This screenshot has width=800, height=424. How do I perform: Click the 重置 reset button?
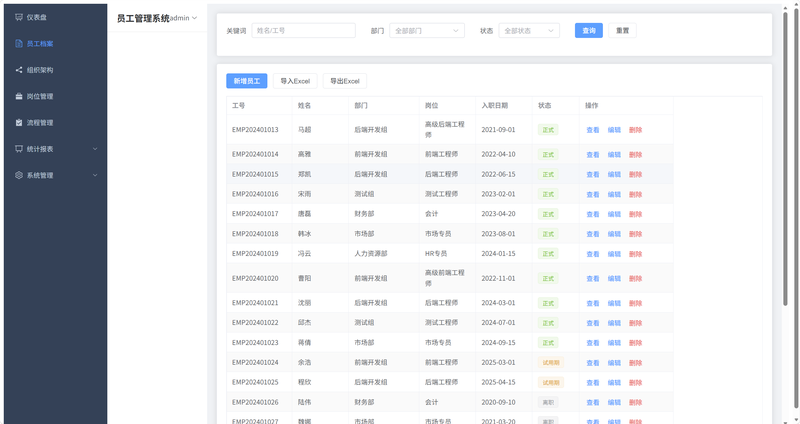tap(622, 31)
